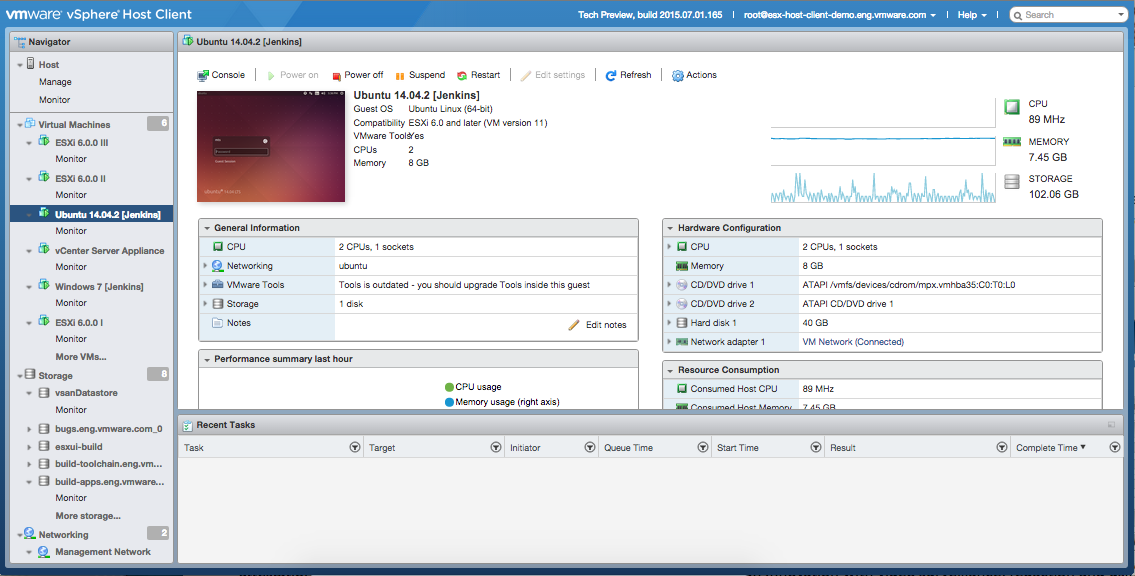The width and height of the screenshot is (1135, 576).
Task: Click the CPU chip icon above 89 MHz
Action: [1011, 107]
